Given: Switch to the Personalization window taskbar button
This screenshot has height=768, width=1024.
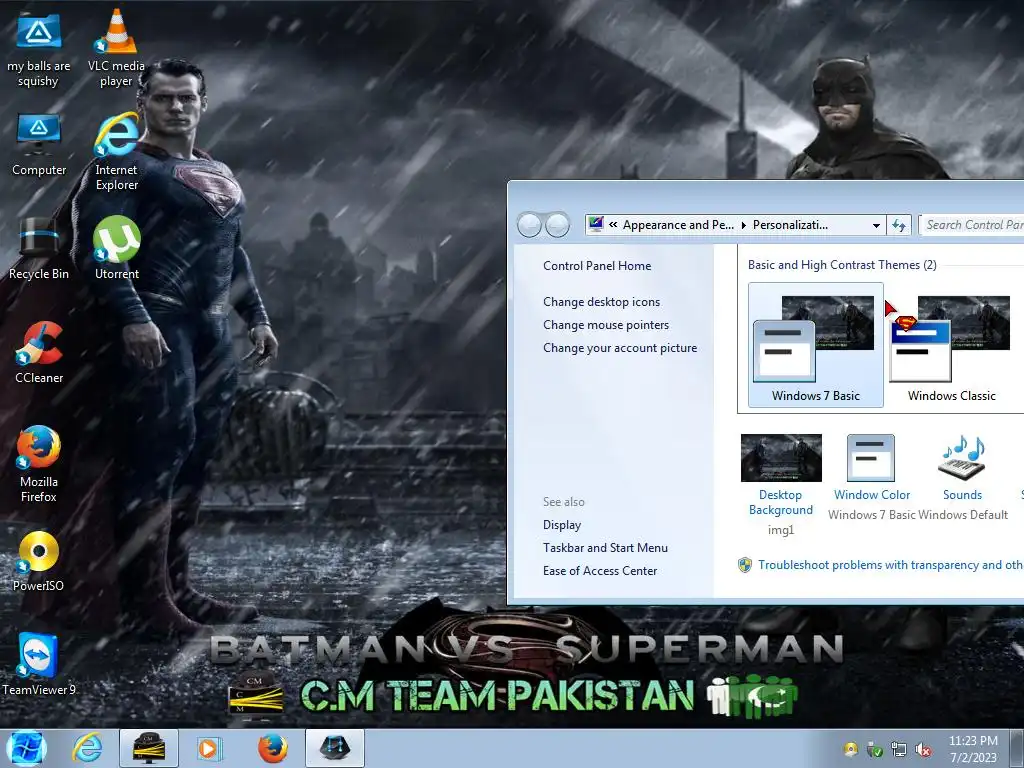Looking at the screenshot, I should (334, 748).
